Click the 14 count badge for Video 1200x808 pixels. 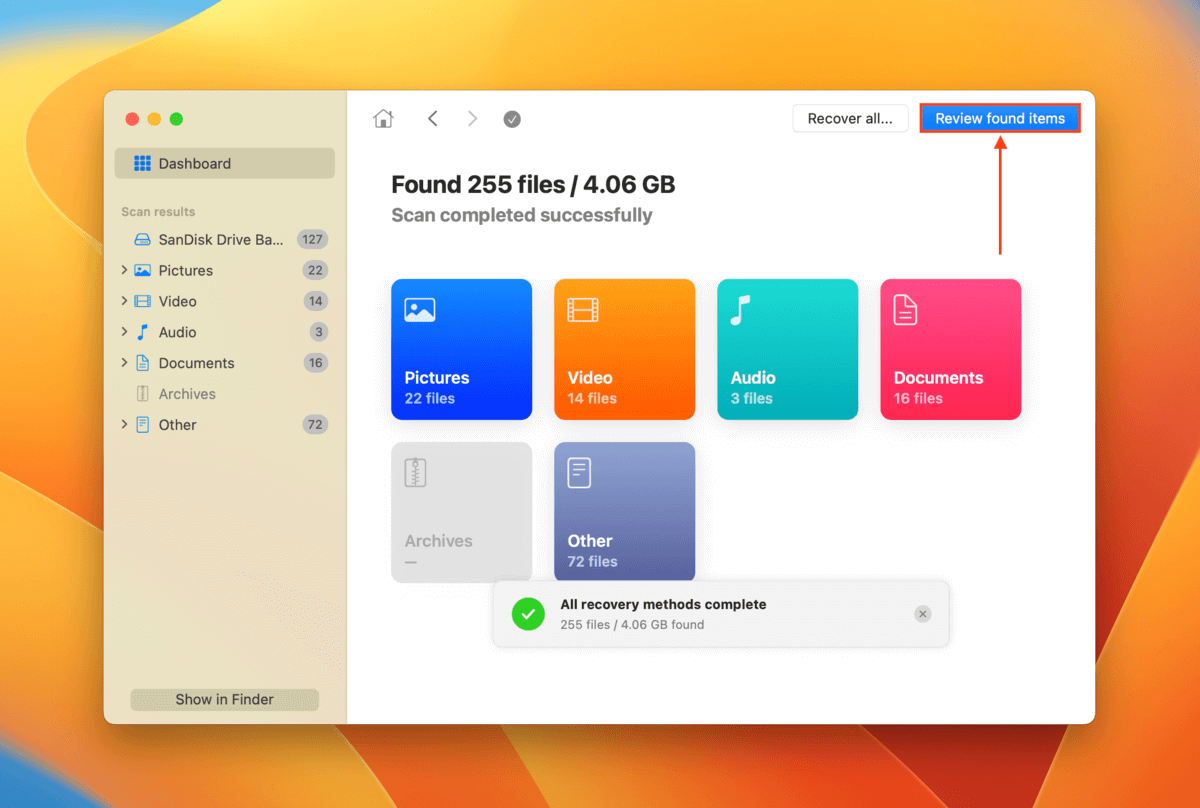click(x=316, y=301)
